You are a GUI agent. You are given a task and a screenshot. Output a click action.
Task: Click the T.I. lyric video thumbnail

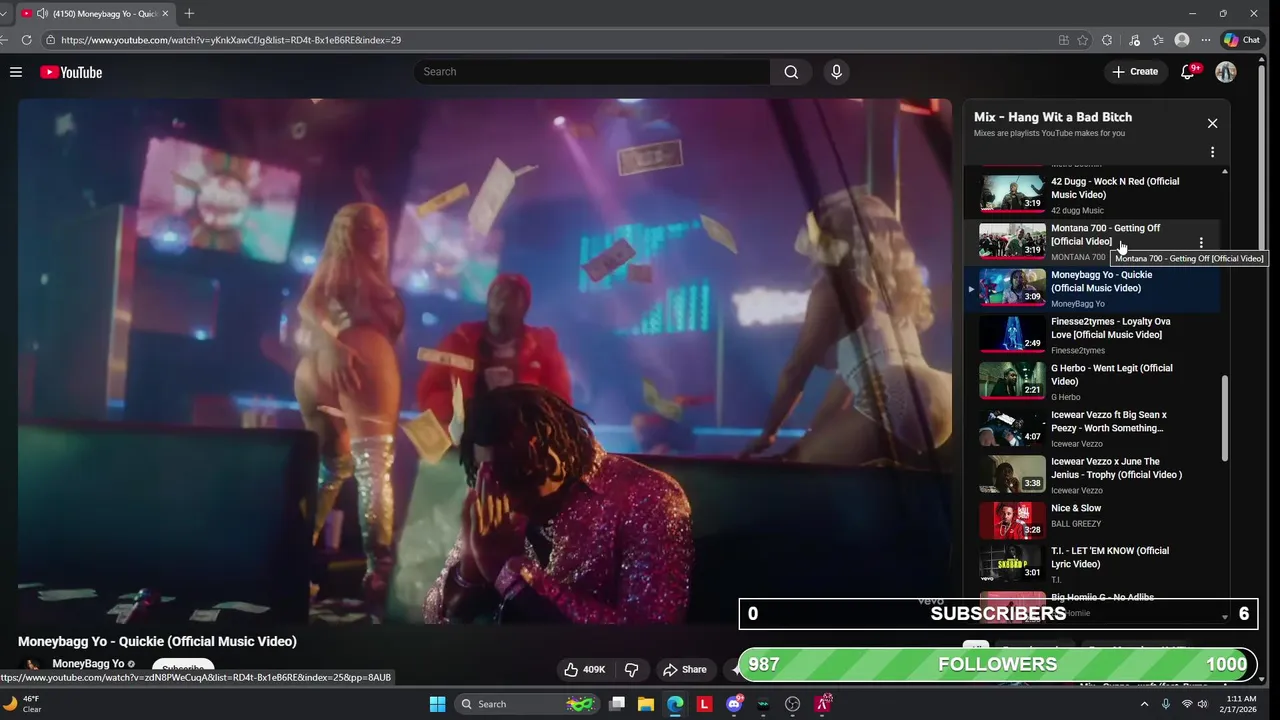click(1012, 564)
